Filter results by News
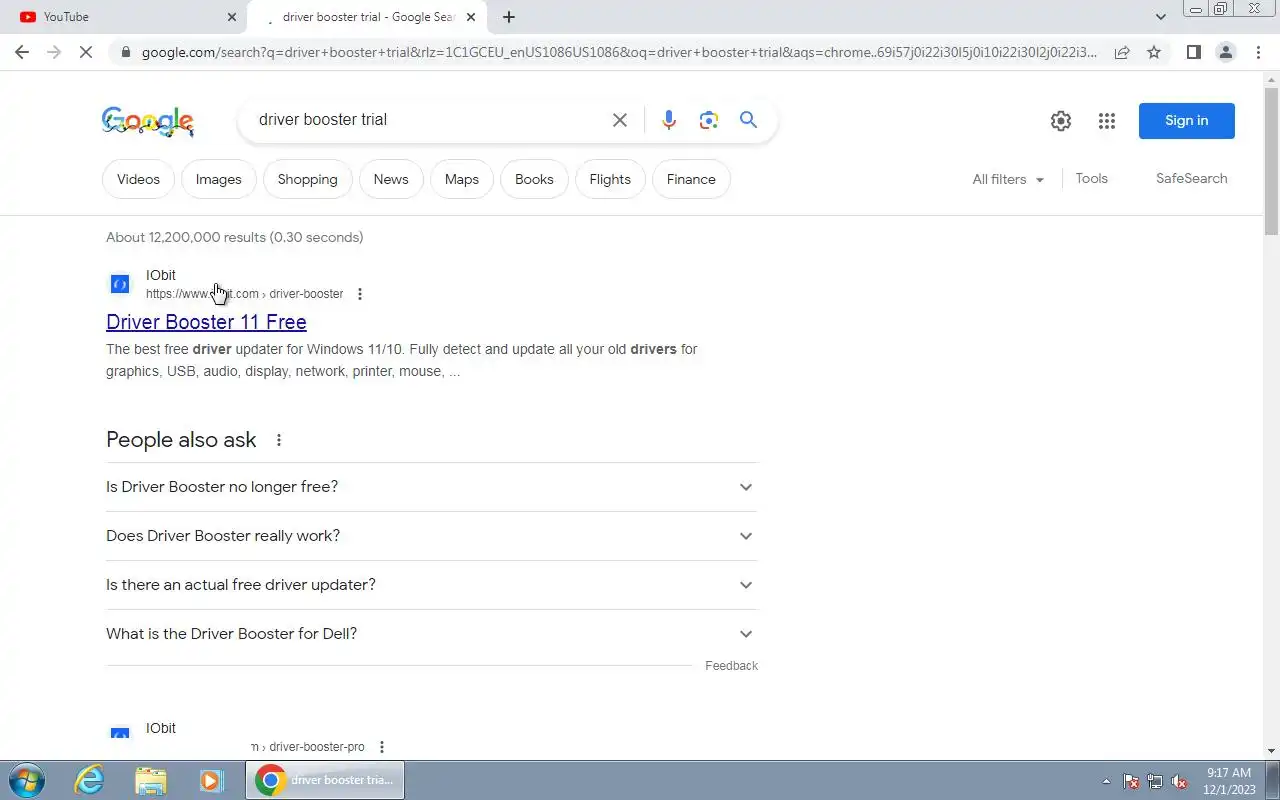Screen dimensions: 1280x800 pos(391,179)
